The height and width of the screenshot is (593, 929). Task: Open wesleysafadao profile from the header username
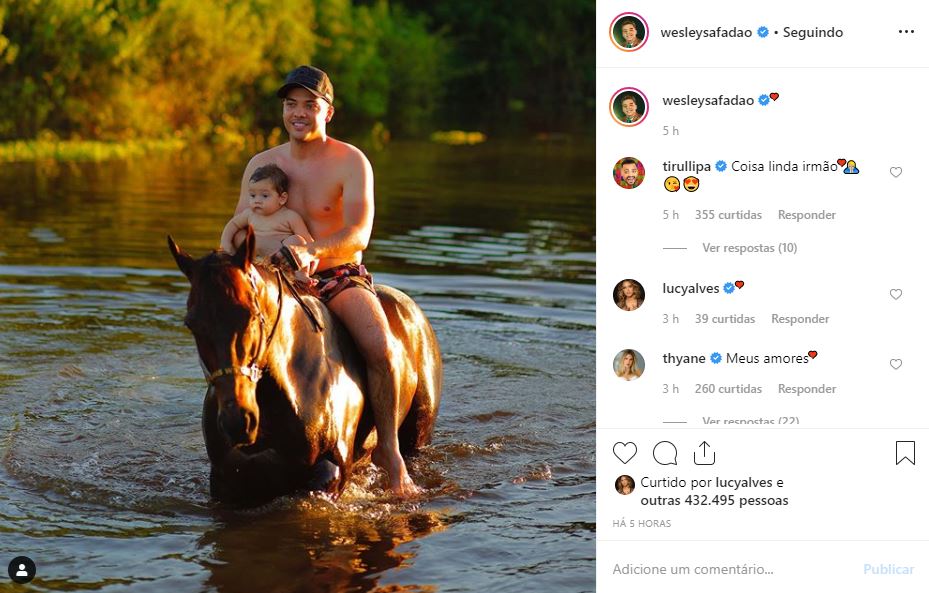tap(707, 32)
